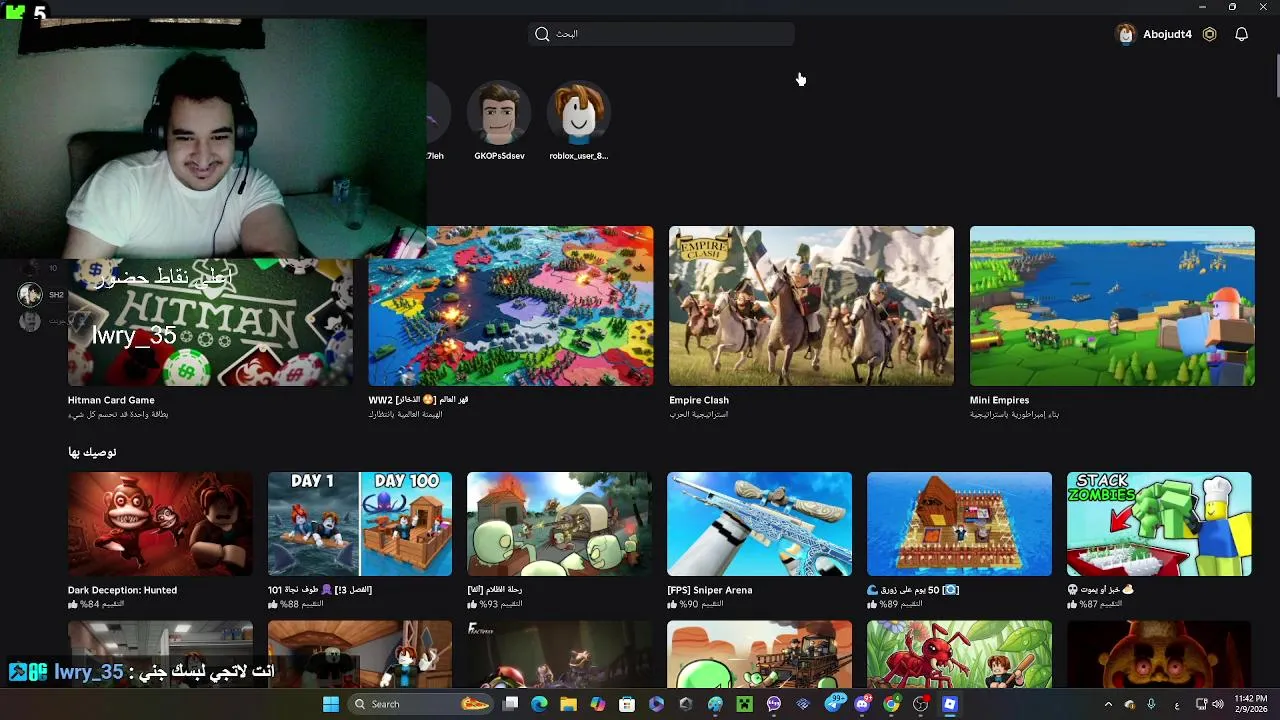Open Empire Clash game thumbnail

[811, 306]
